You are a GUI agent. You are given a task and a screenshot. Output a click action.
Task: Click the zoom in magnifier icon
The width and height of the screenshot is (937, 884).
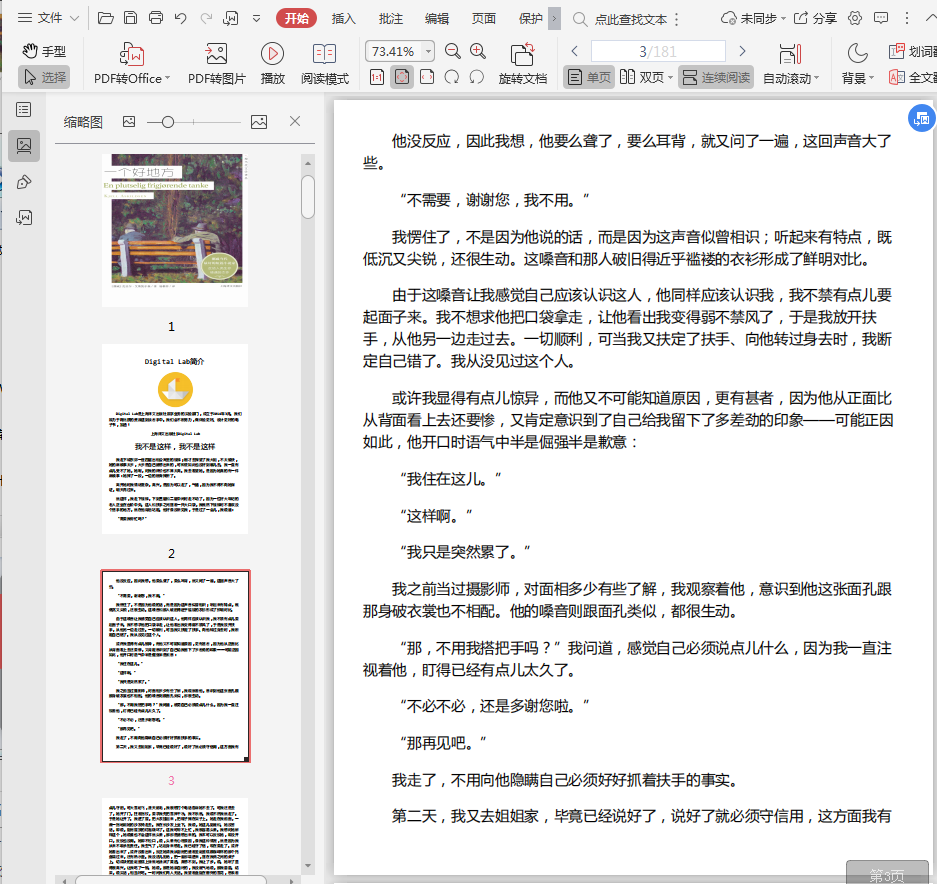(x=478, y=52)
